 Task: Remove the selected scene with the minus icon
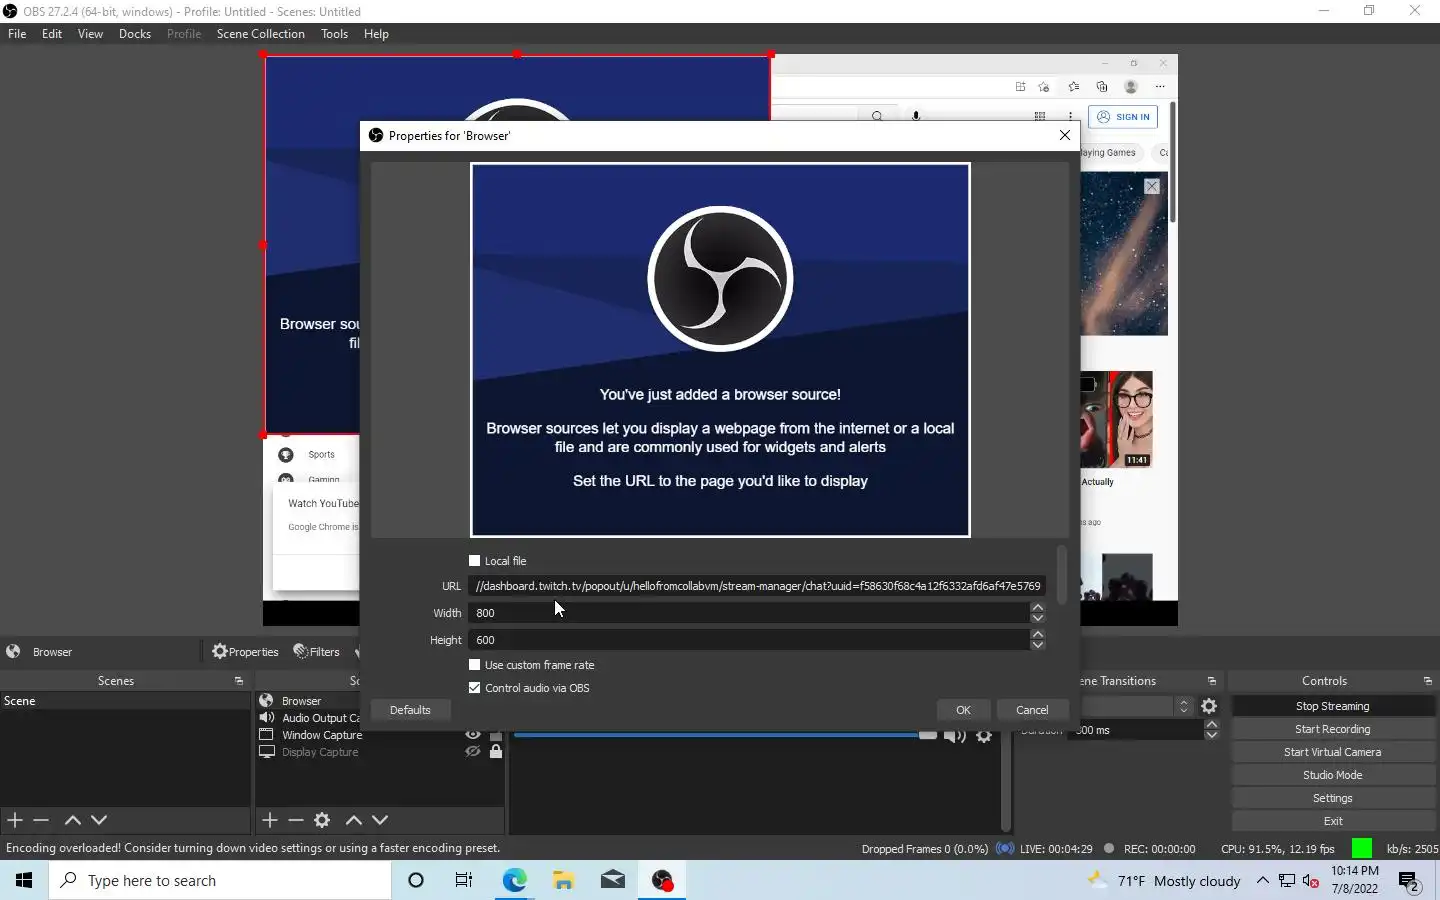(x=41, y=820)
